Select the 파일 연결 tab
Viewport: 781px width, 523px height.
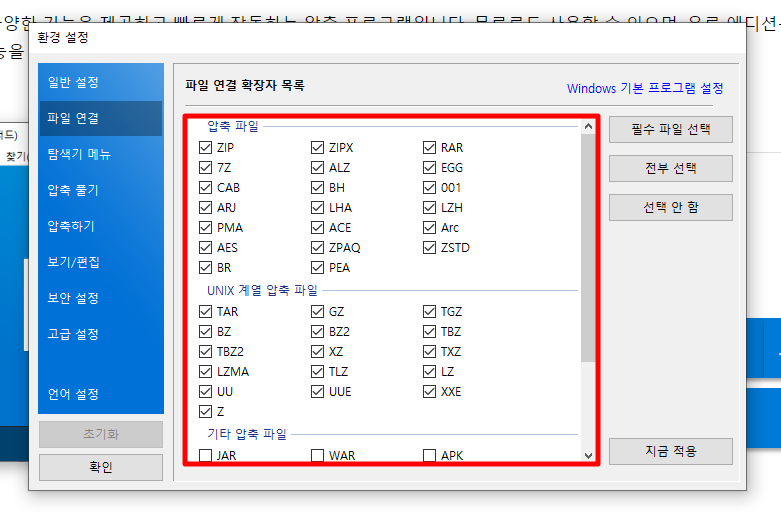[101, 119]
